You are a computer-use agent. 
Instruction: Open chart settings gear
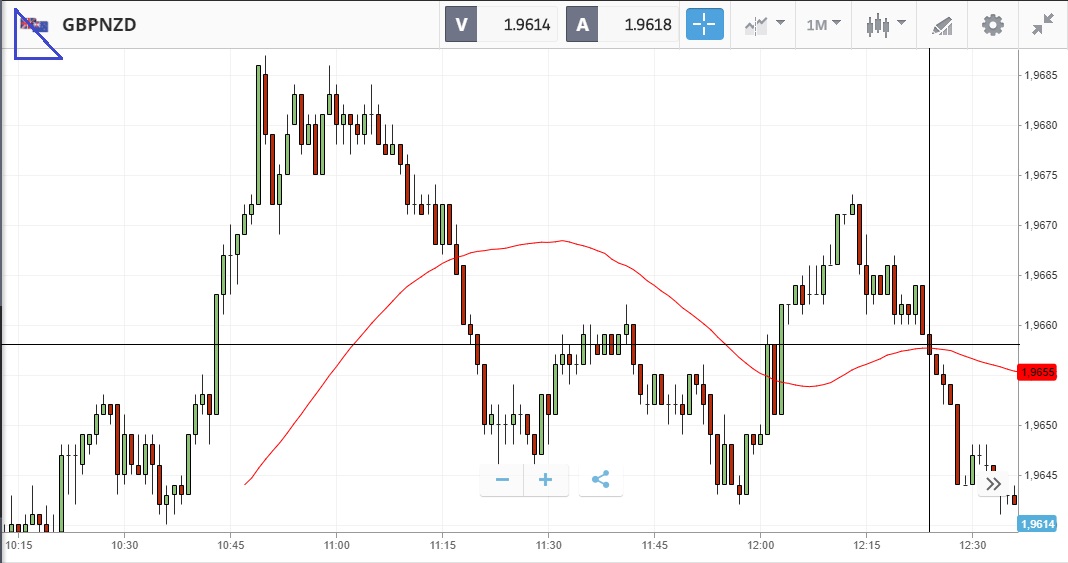[x=992, y=25]
